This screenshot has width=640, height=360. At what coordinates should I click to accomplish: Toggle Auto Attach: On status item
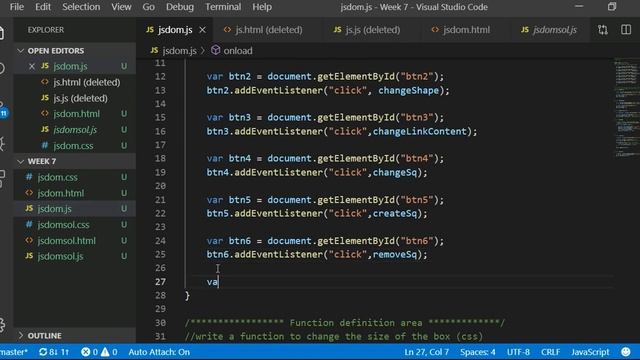(x=159, y=352)
